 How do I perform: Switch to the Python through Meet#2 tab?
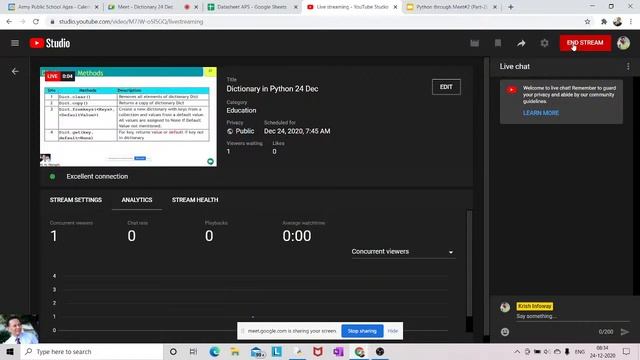pyautogui.click(x=451, y=7)
